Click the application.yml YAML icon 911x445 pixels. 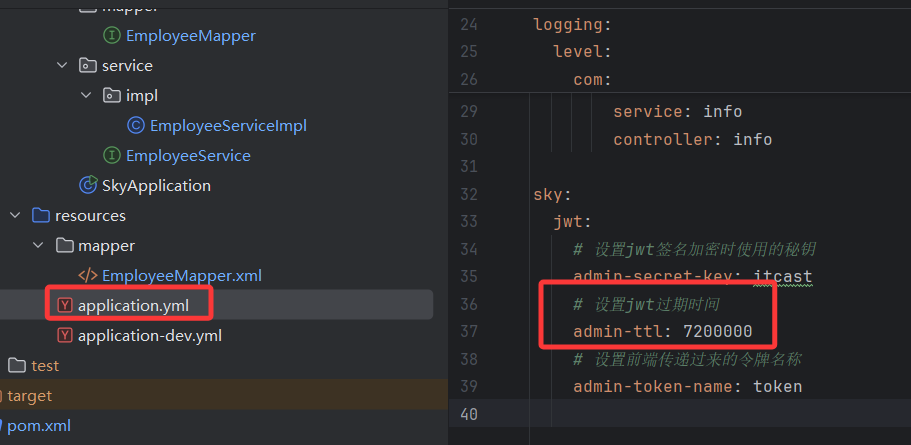click(64, 306)
